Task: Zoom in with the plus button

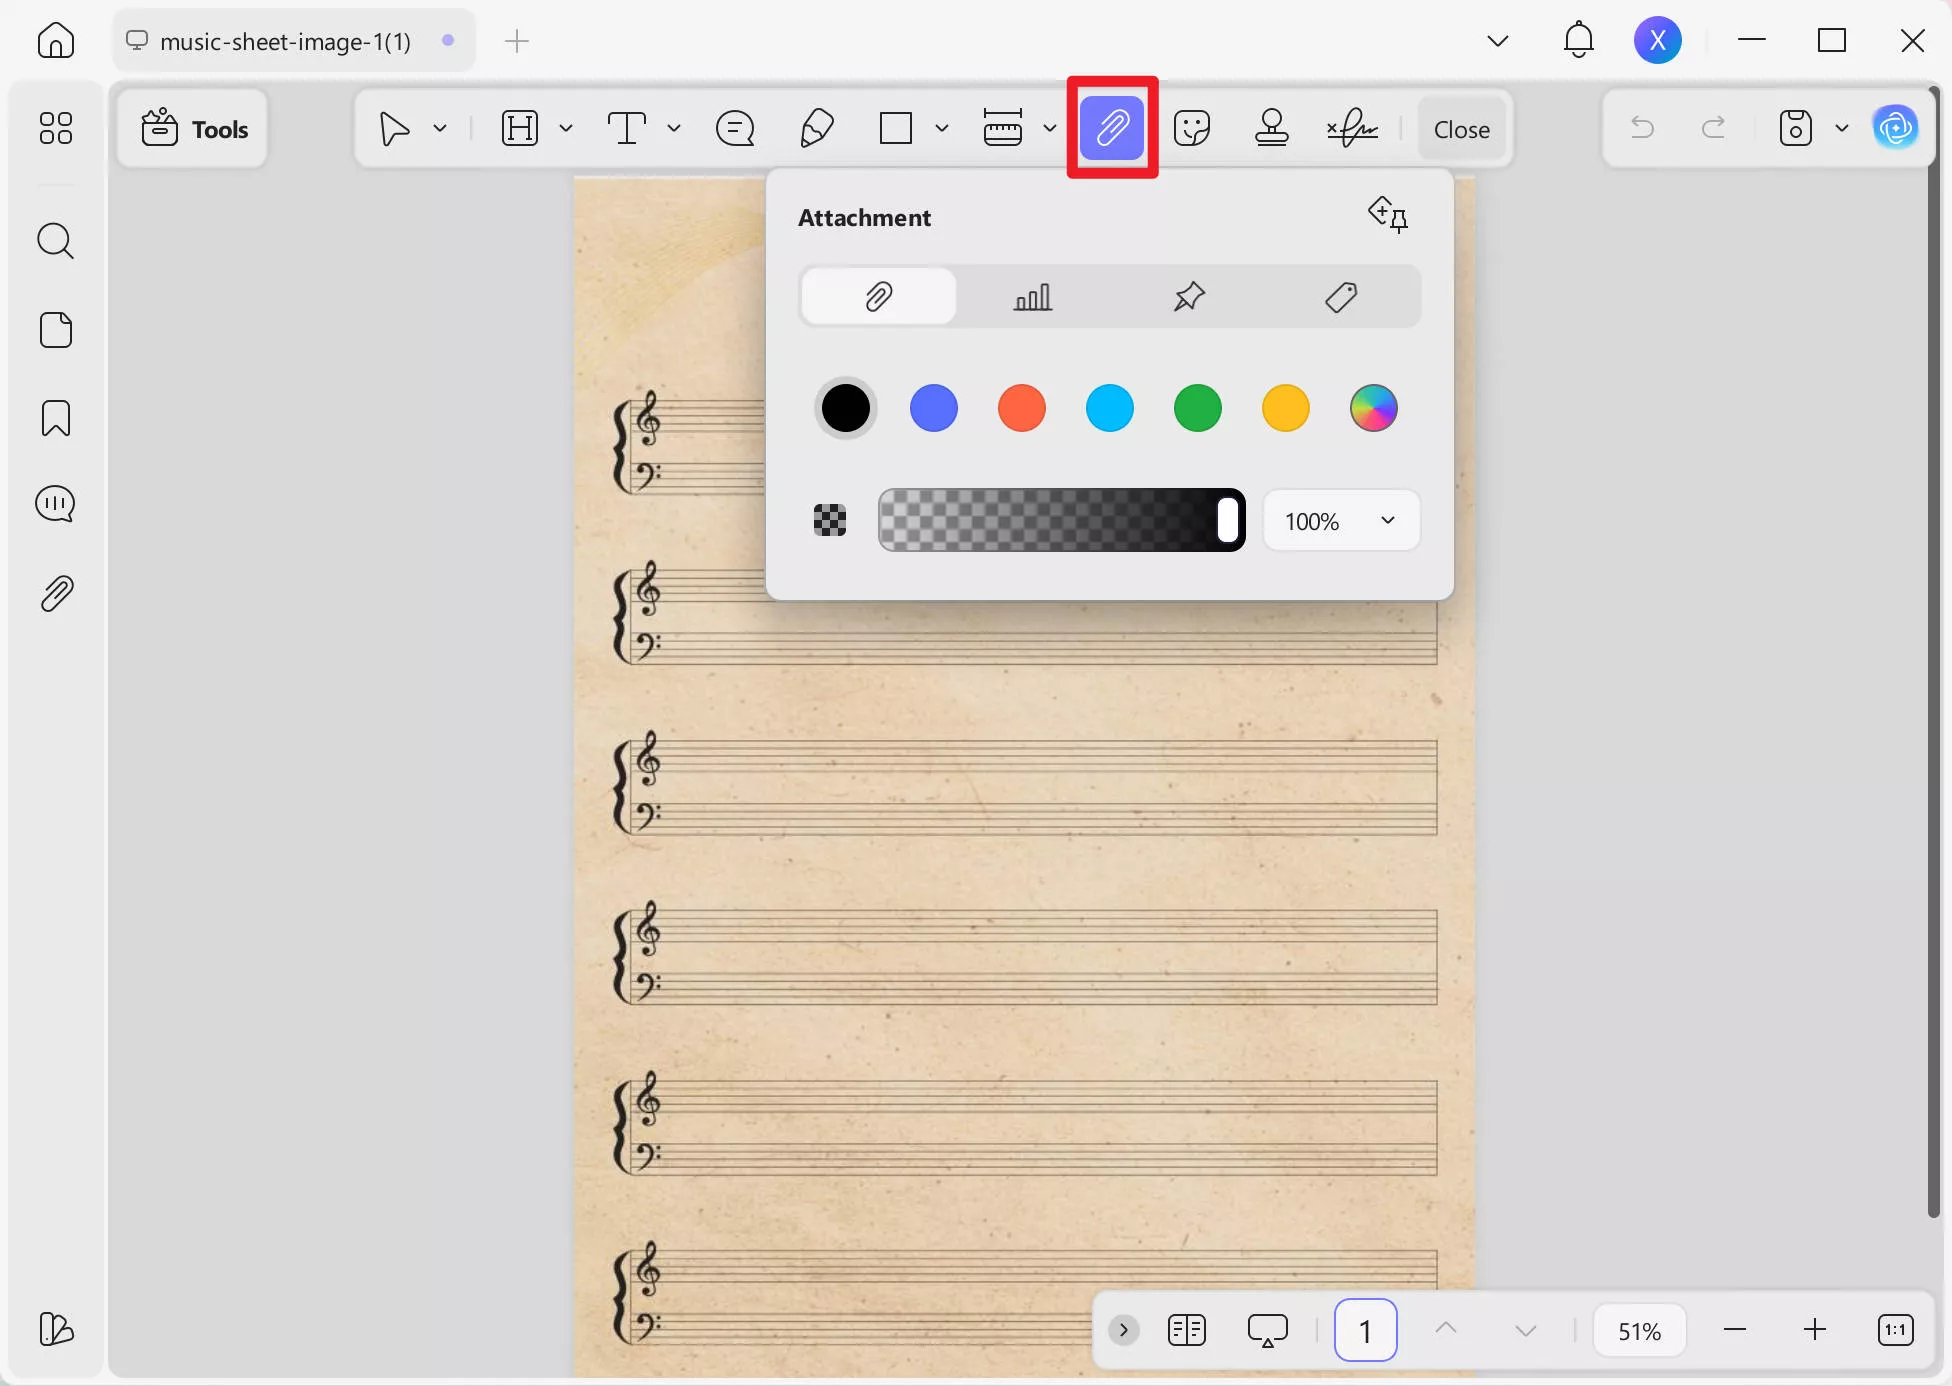Action: pyautogui.click(x=1815, y=1330)
